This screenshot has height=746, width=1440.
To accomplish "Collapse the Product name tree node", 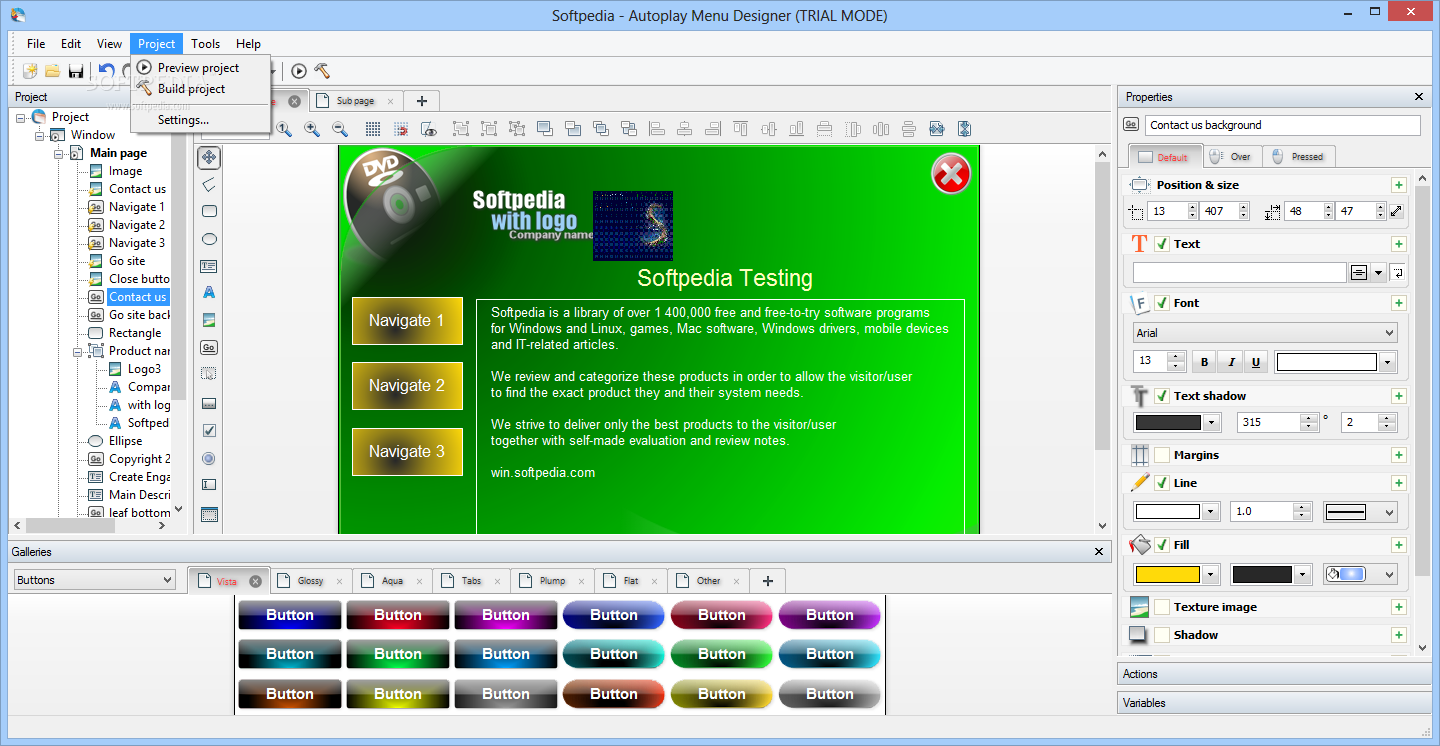I will (78, 351).
